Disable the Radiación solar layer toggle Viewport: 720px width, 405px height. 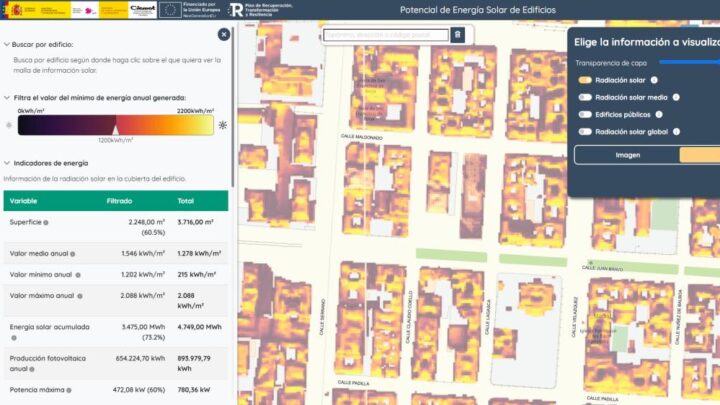(x=585, y=80)
